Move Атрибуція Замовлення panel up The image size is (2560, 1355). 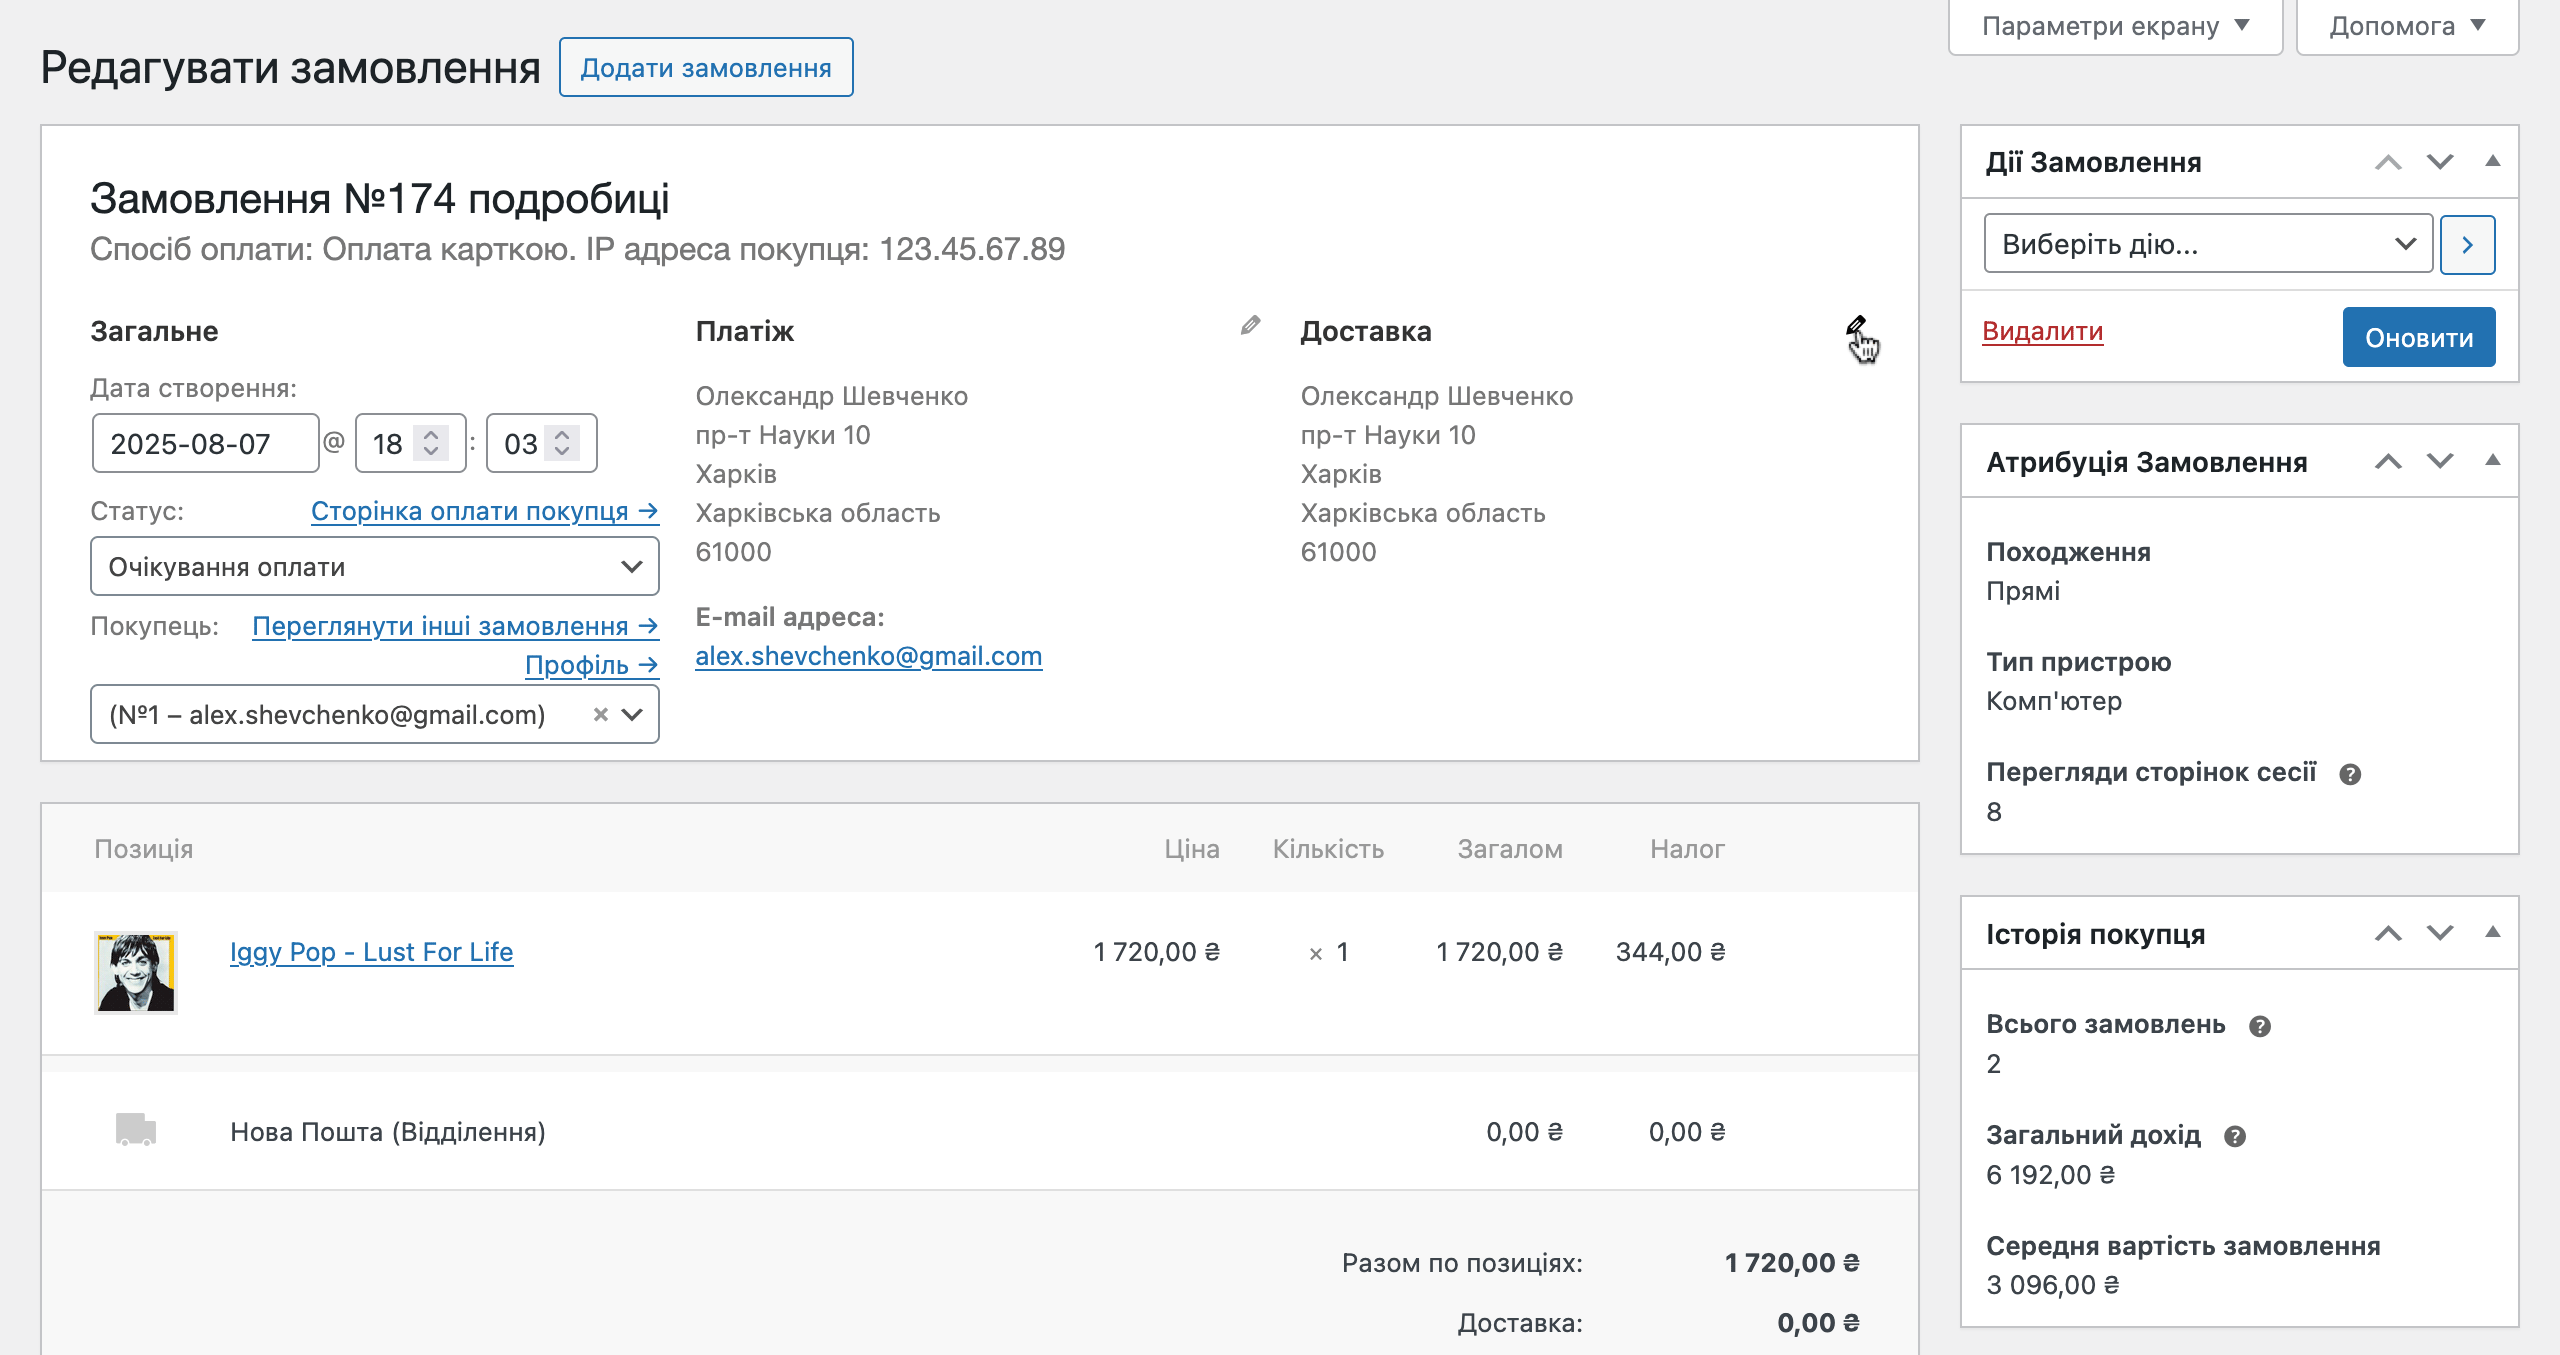(x=2388, y=461)
